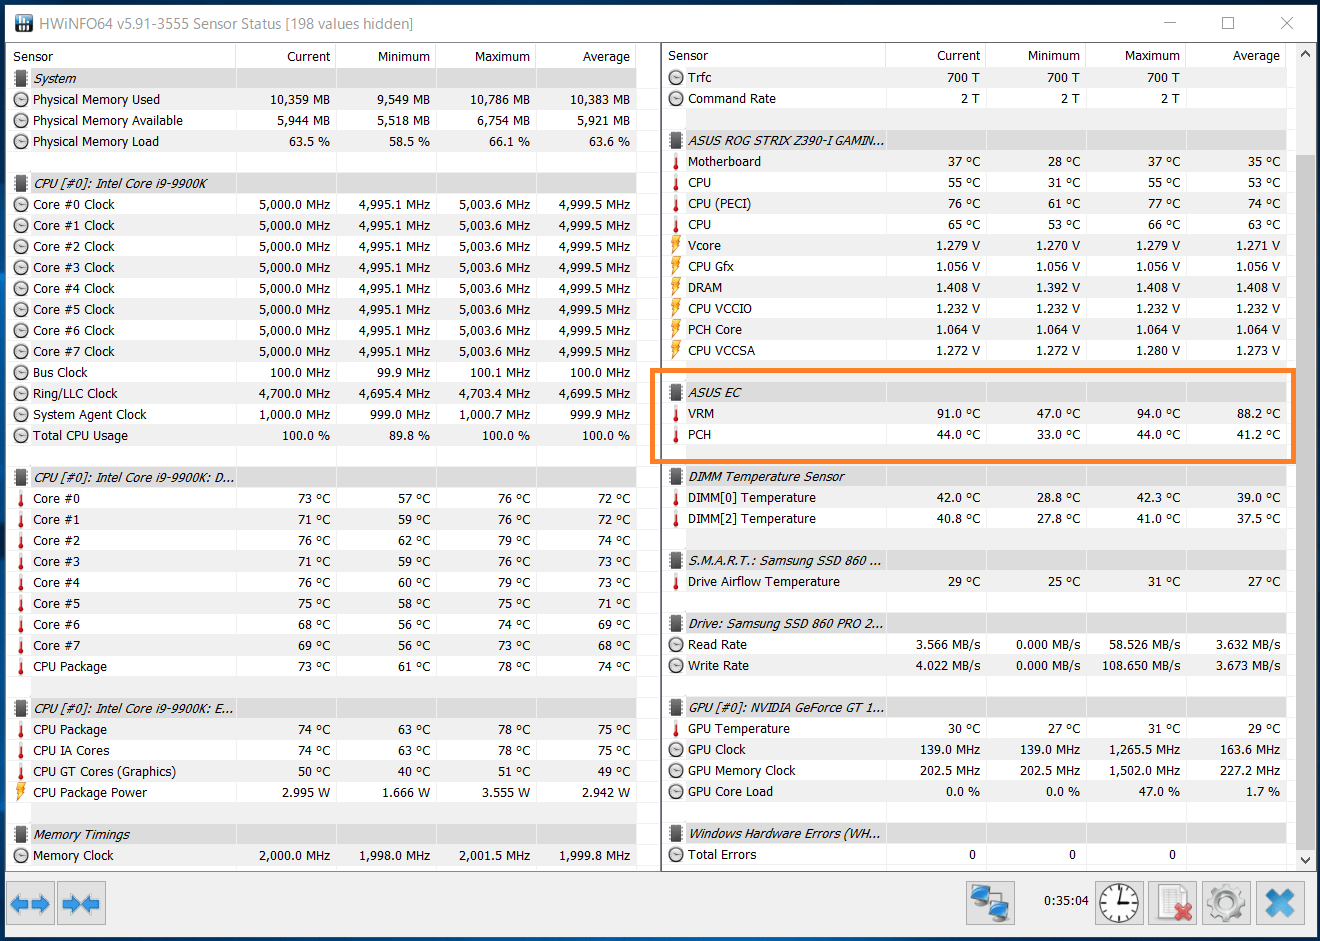Select the GPU [#0]: NVIDIA GeForce GT group

pos(975,708)
